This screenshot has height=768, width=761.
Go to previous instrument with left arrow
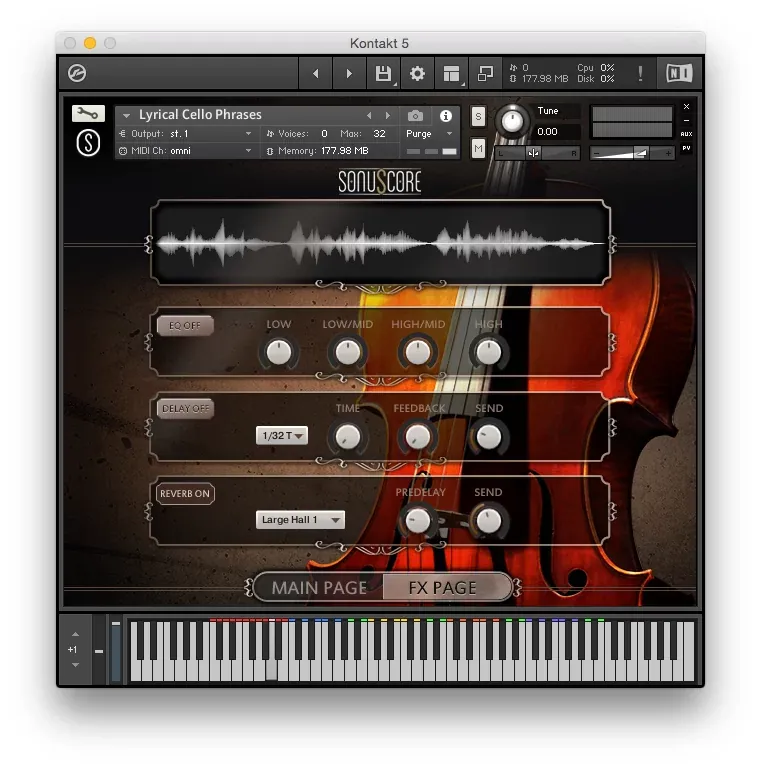[316, 73]
